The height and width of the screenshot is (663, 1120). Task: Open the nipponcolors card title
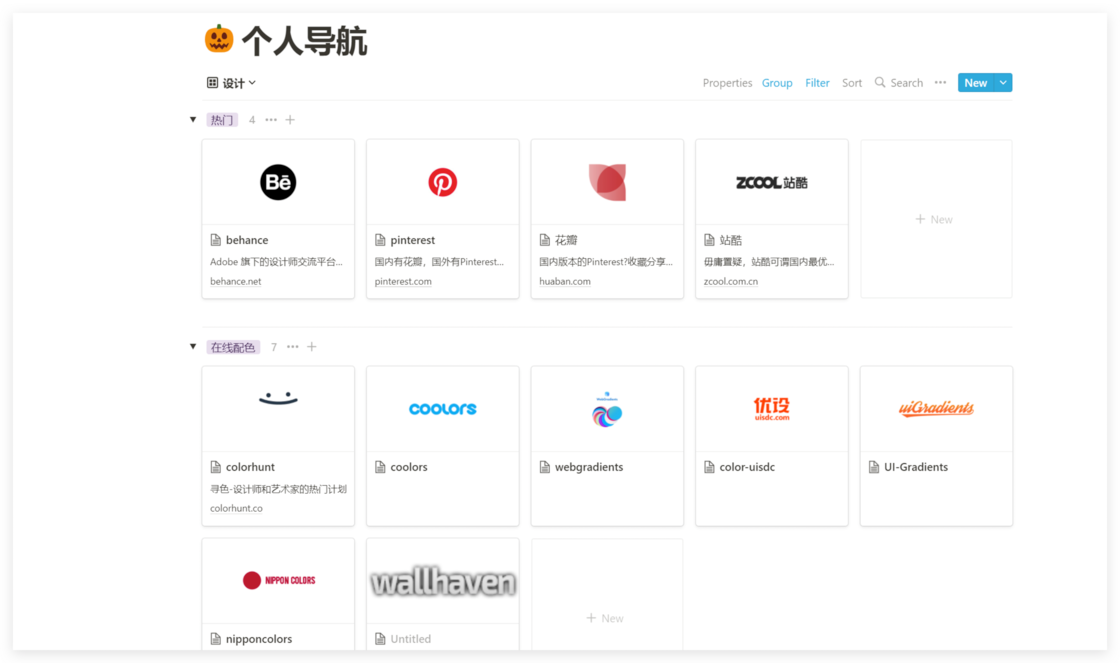(259, 639)
